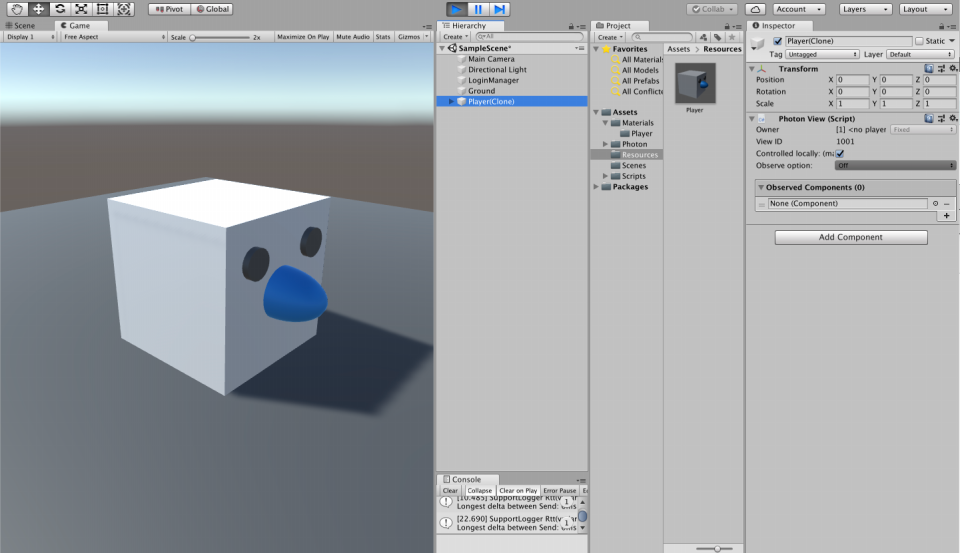Toggle Console Collapse mode
960x553 pixels.
(x=479, y=491)
